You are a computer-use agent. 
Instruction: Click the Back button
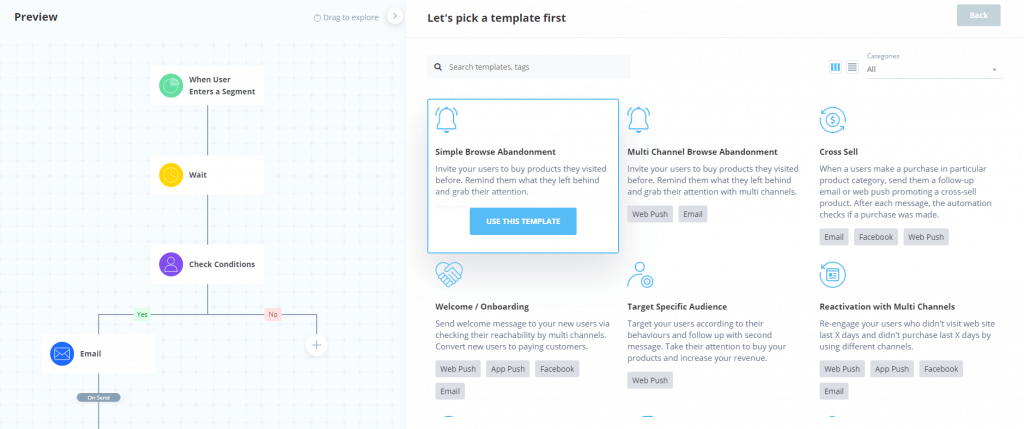pyautogui.click(x=978, y=15)
